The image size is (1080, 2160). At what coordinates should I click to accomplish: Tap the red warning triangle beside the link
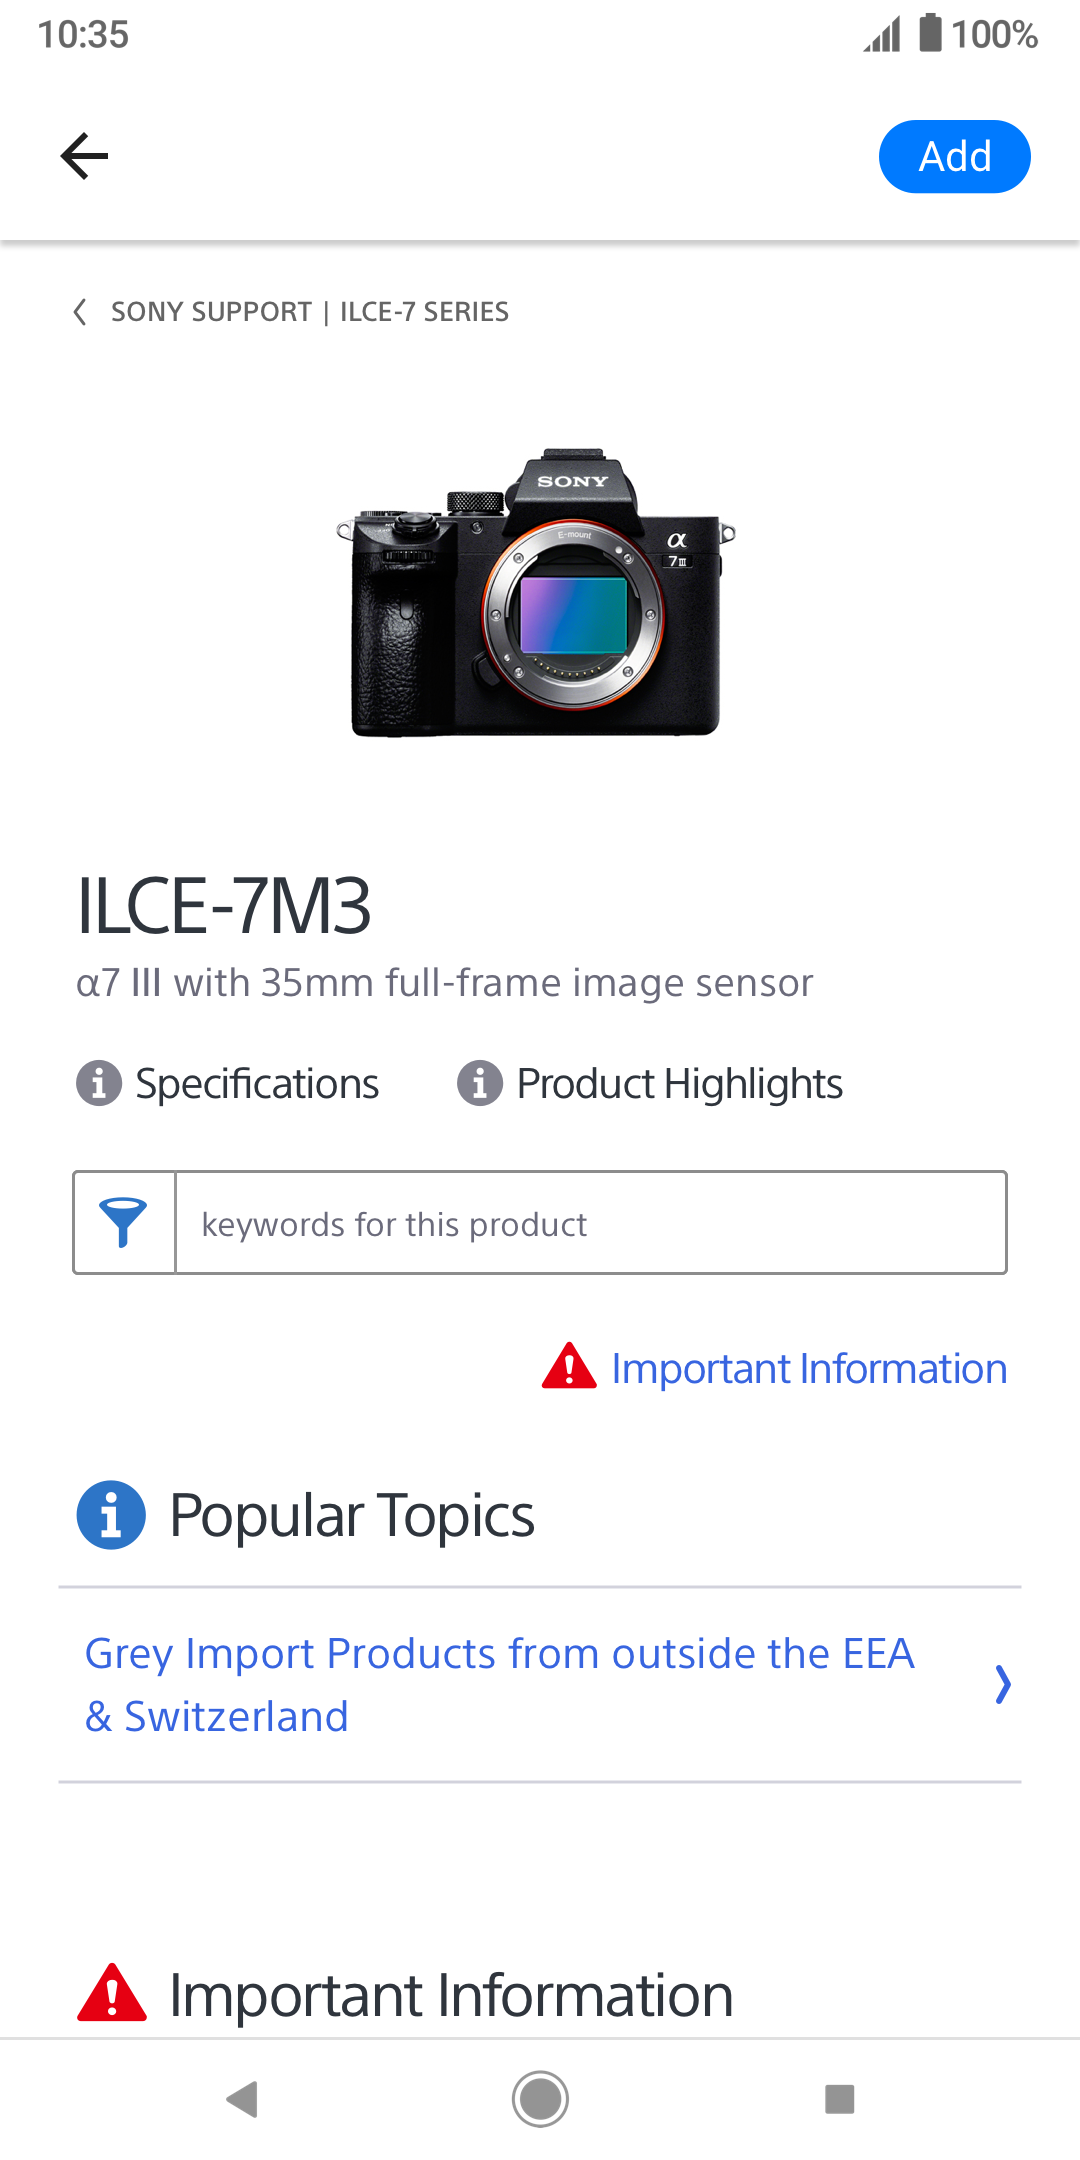(569, 1367)
